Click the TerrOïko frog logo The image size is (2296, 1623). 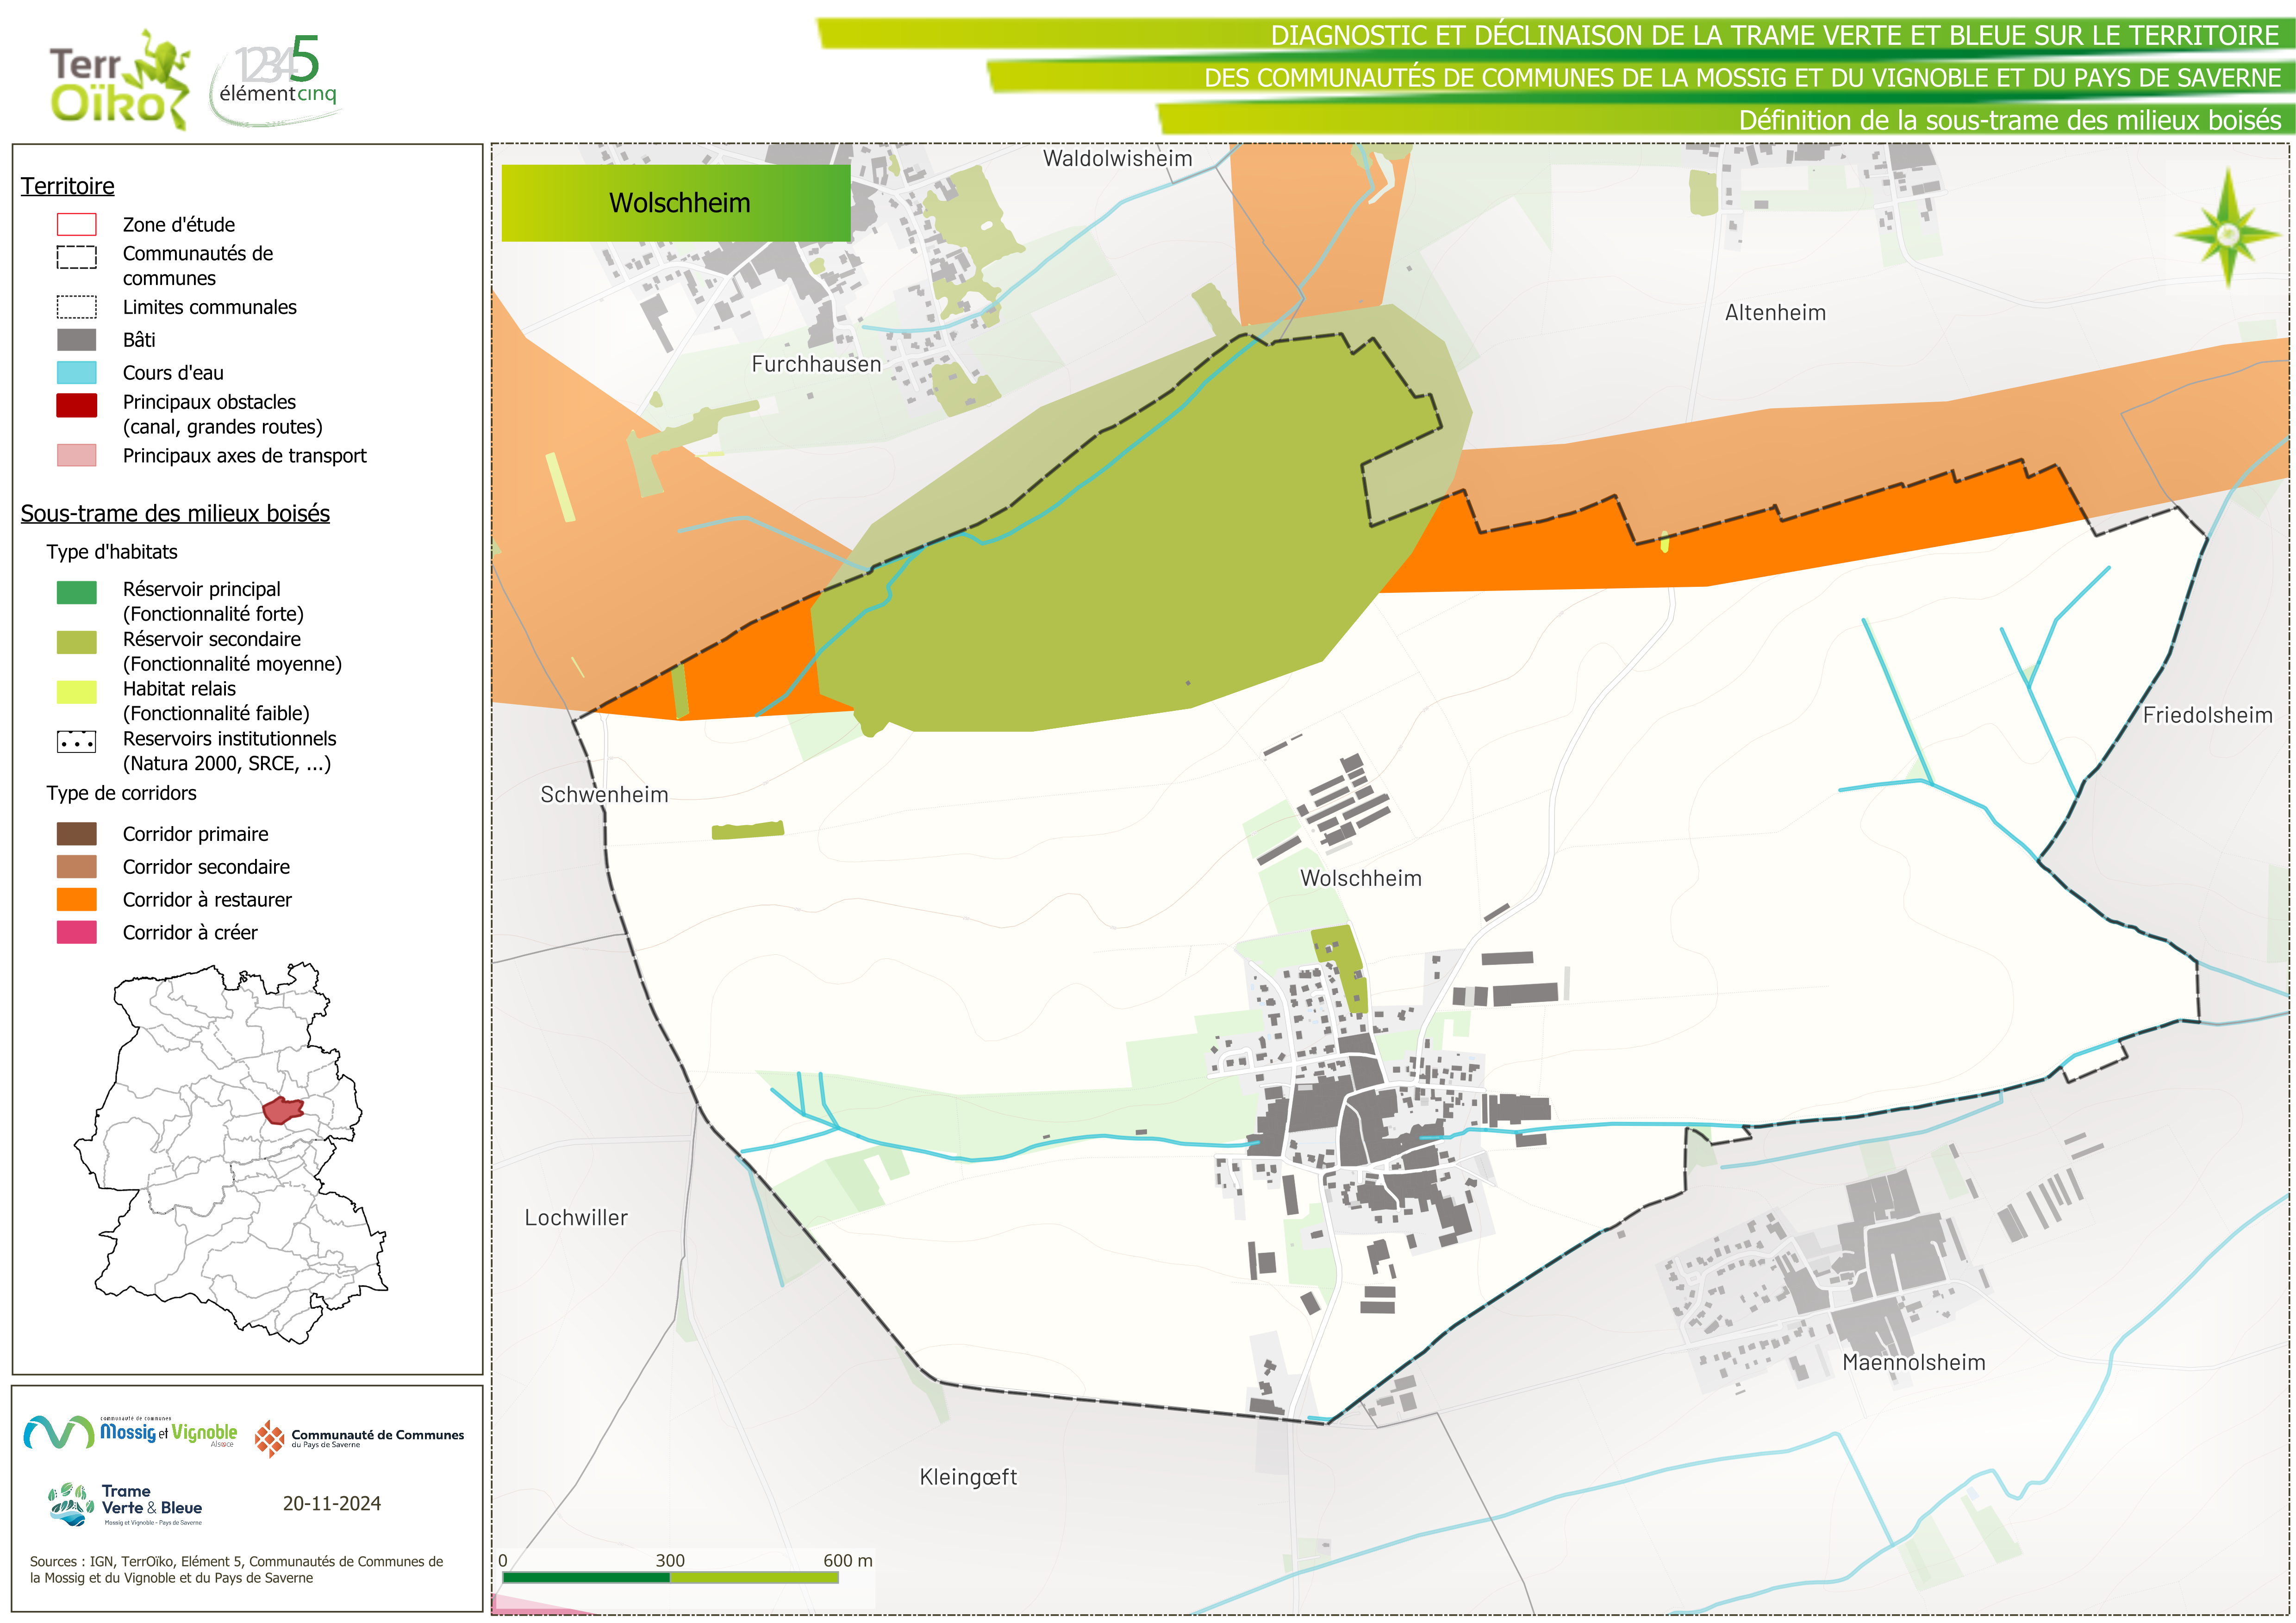coord(120,80)
